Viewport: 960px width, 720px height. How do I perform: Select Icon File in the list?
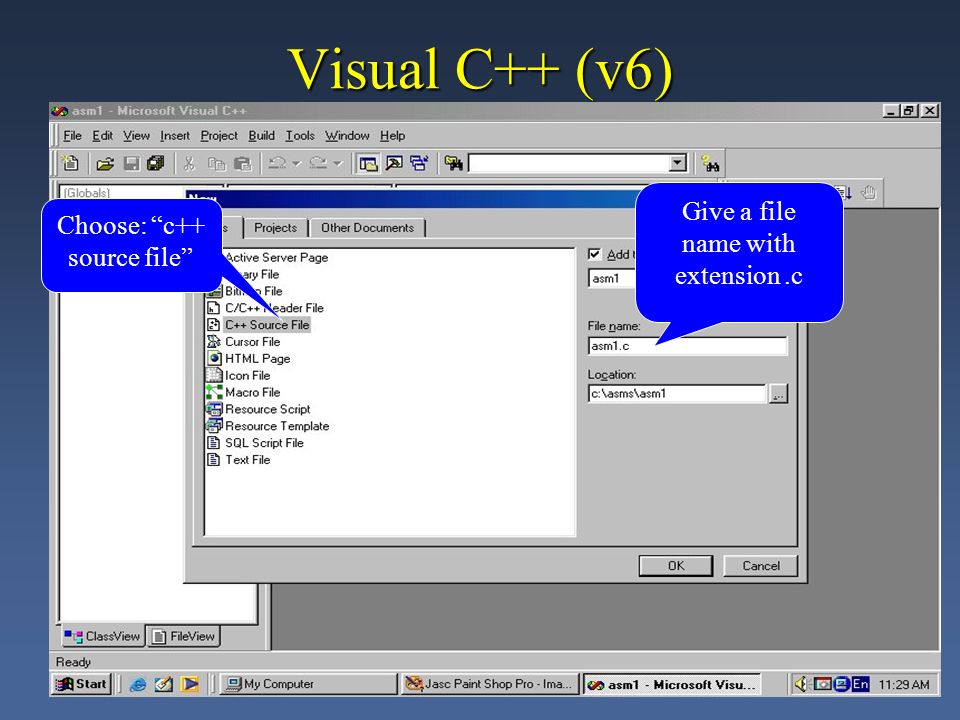[x=247, y=376]
